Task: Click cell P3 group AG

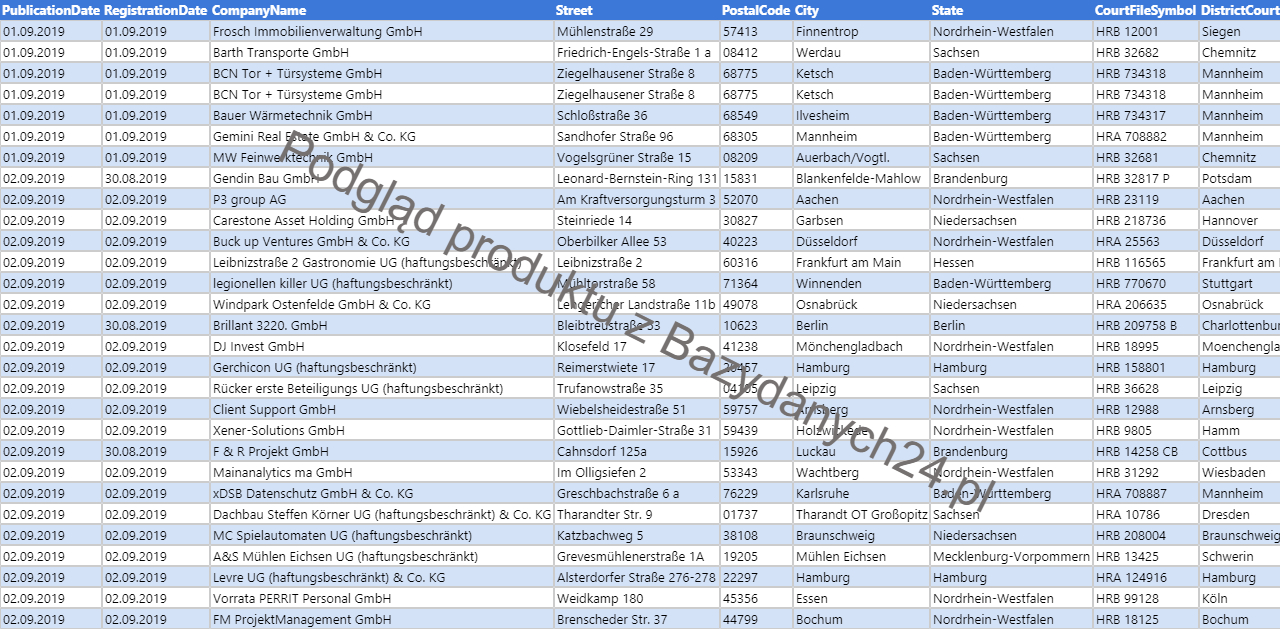Action: point(382,199)
